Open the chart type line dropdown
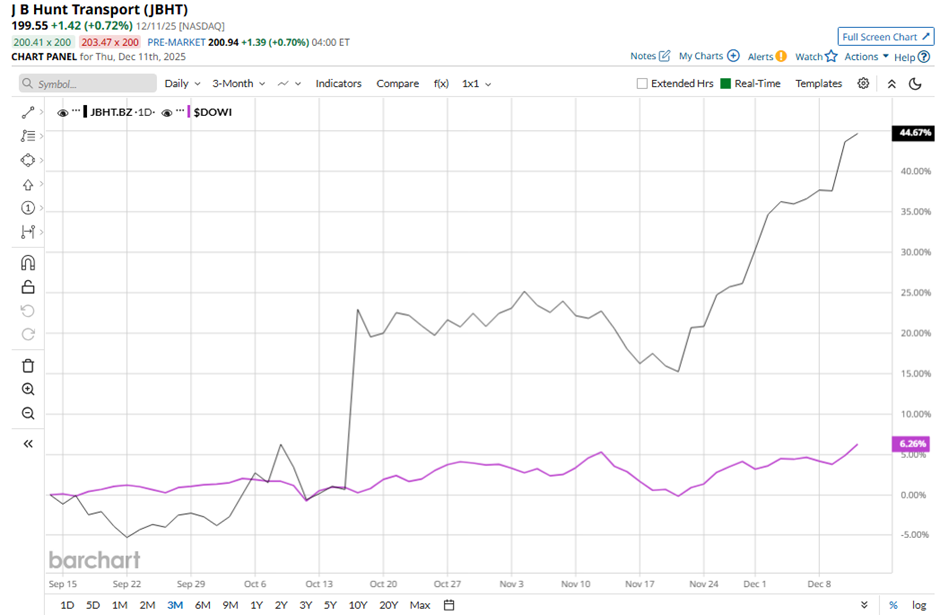 coord(289,83)
